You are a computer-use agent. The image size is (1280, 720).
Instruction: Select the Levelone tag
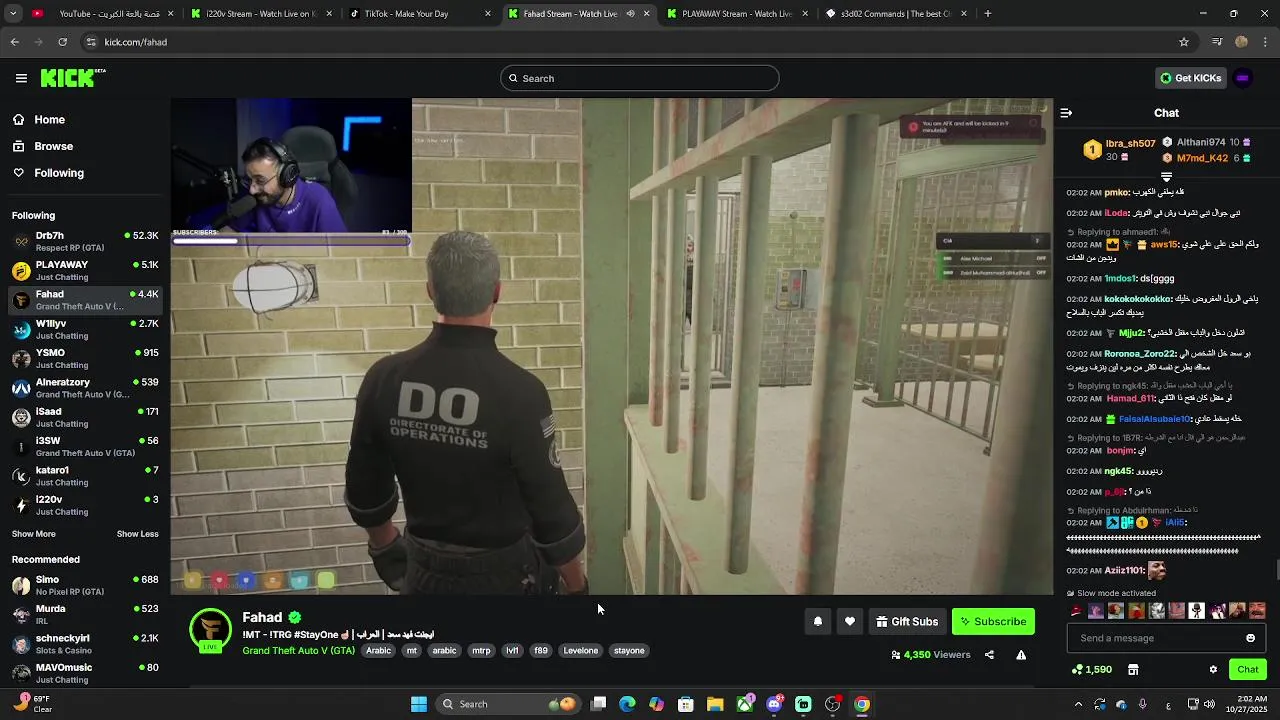581,651
